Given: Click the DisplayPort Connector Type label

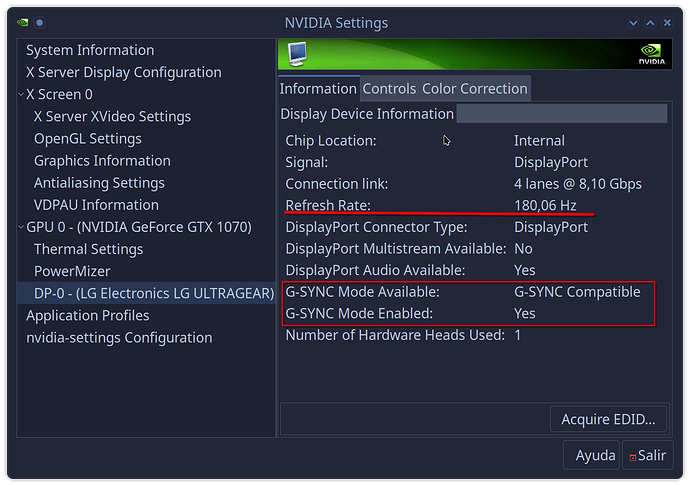Looking at the screenshot, I should 376,227.
